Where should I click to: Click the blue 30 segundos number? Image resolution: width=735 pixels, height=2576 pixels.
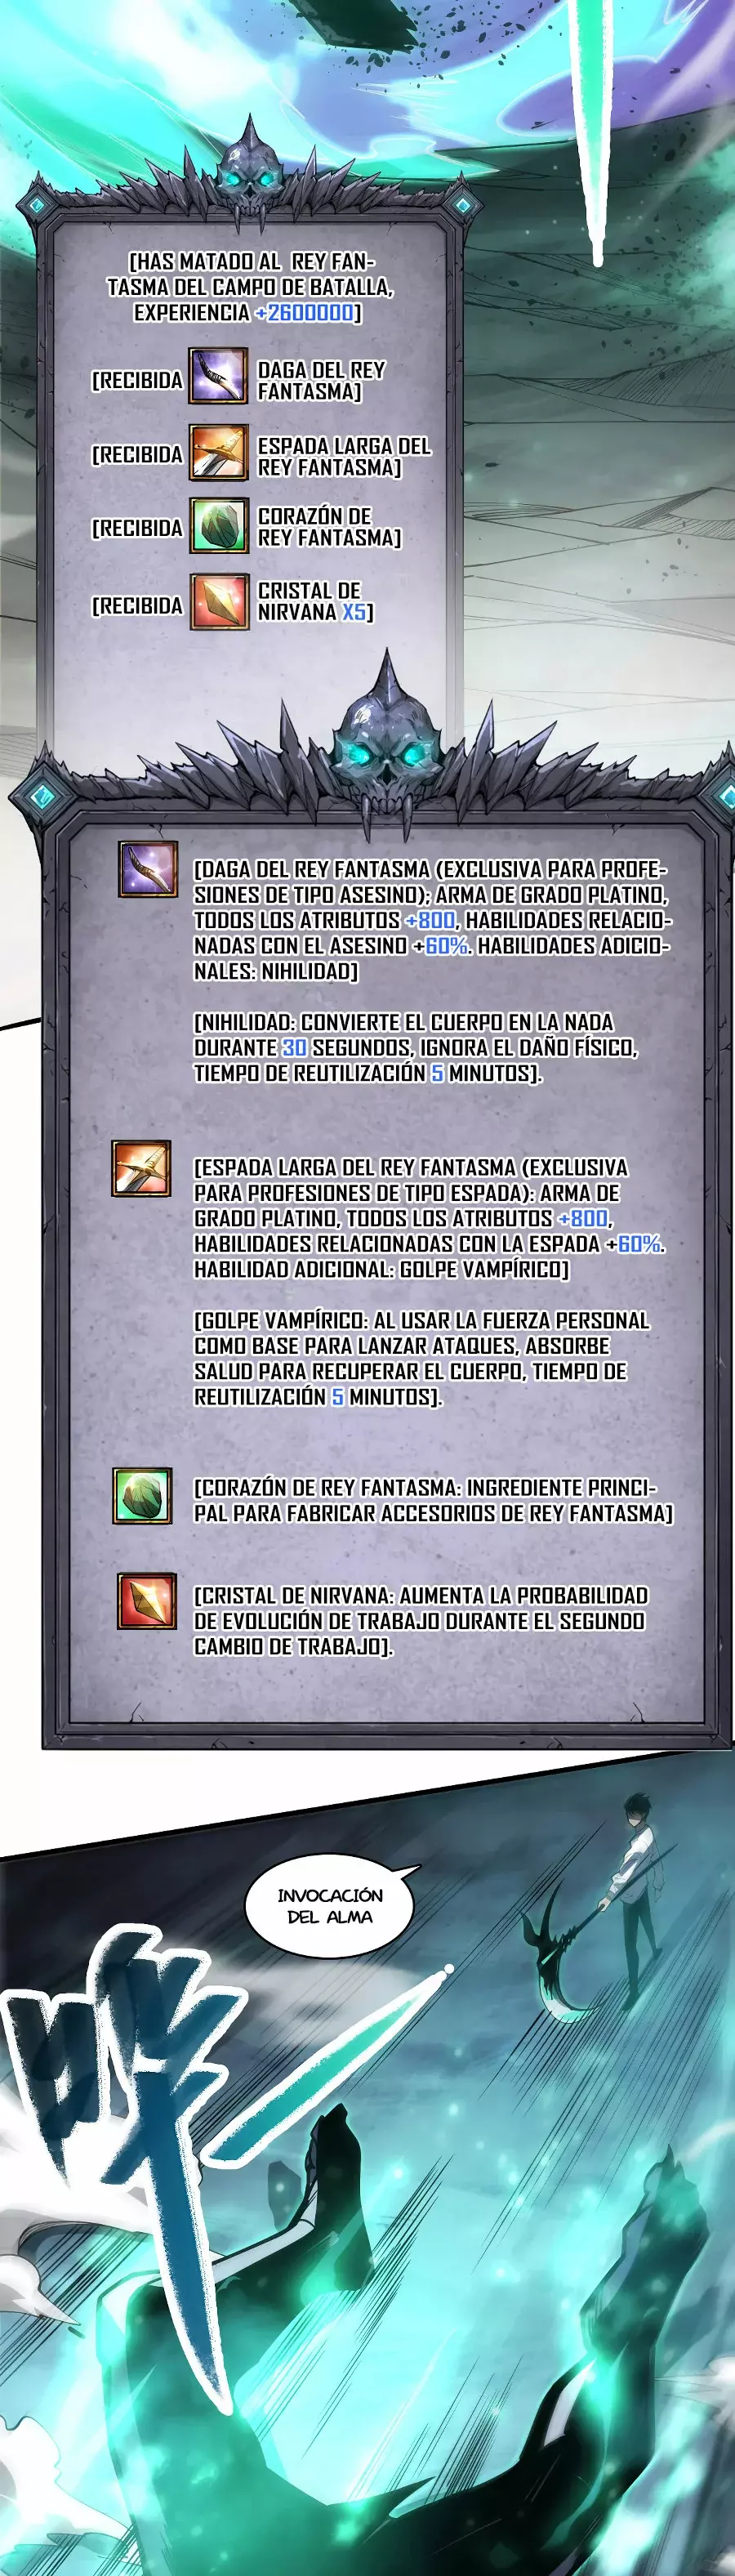[x=294, y=1047]
